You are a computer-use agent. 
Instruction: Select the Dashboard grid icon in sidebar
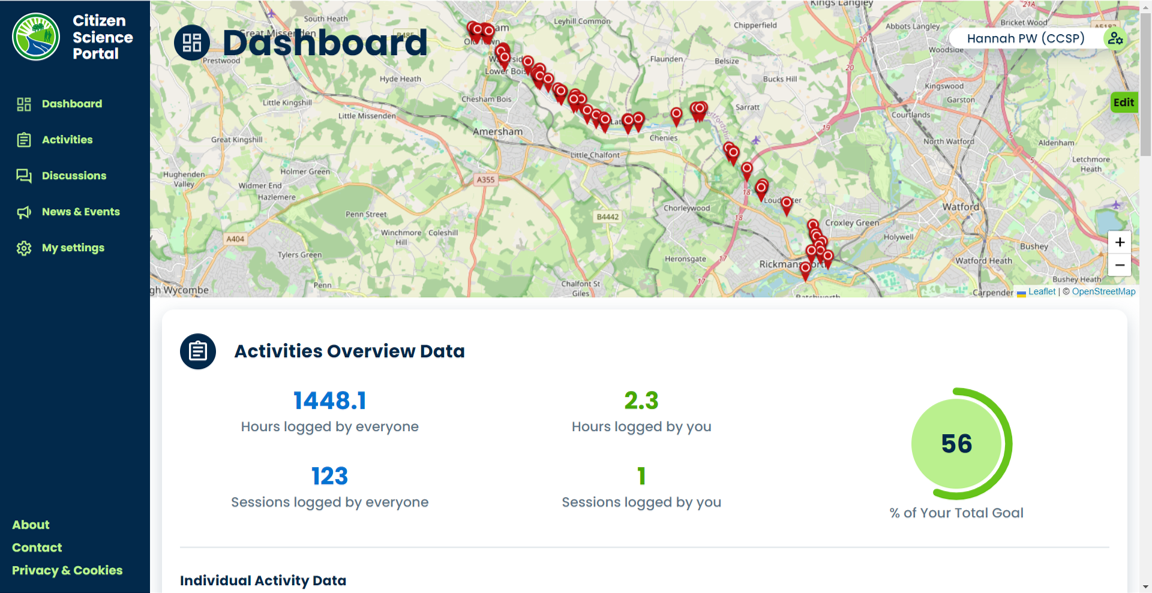pos(22,103)
